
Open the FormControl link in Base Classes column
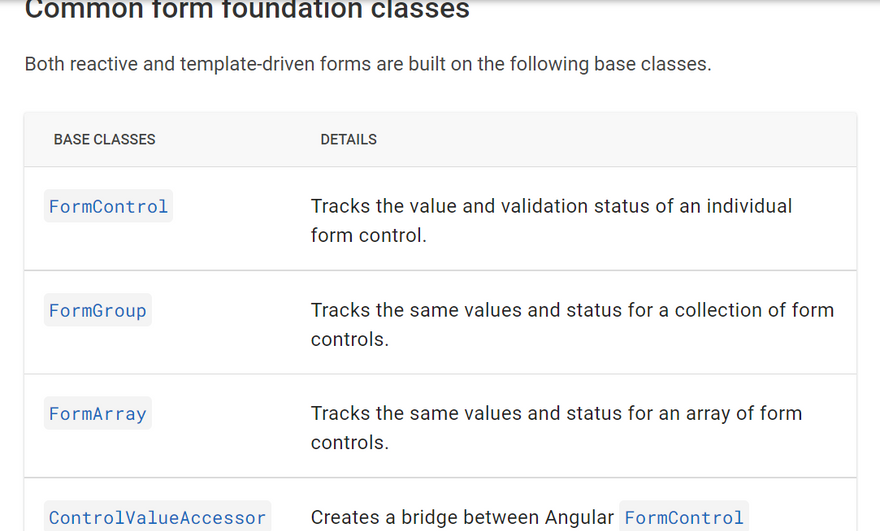pos(108,207)
